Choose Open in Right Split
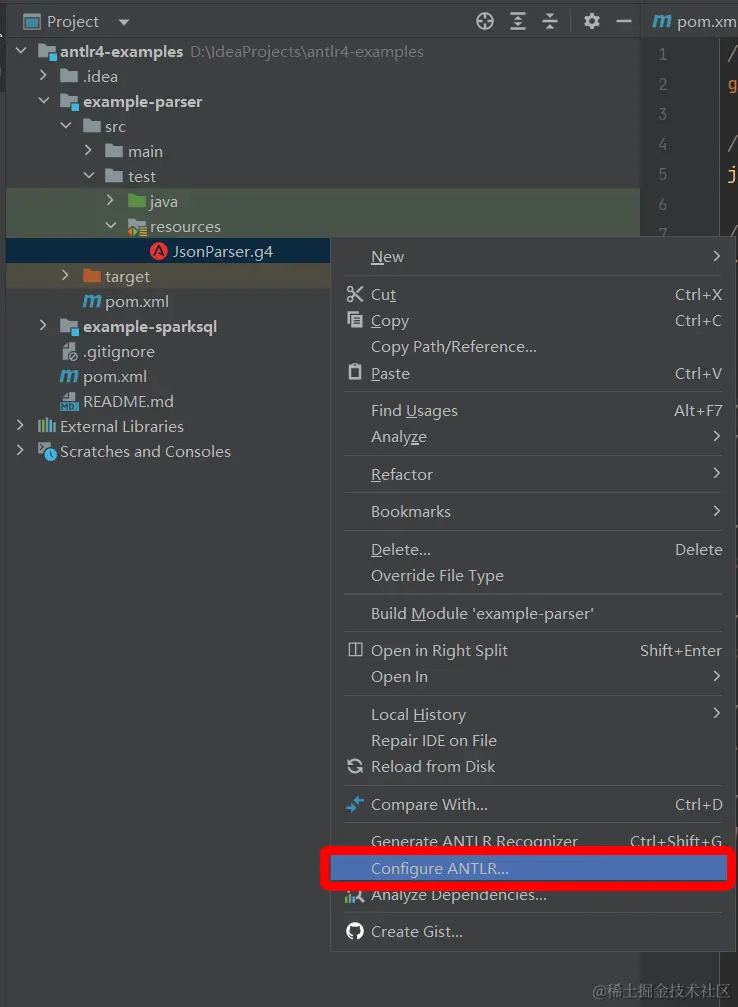Screen dimensions: 738x1007 [x=533, y=651]
